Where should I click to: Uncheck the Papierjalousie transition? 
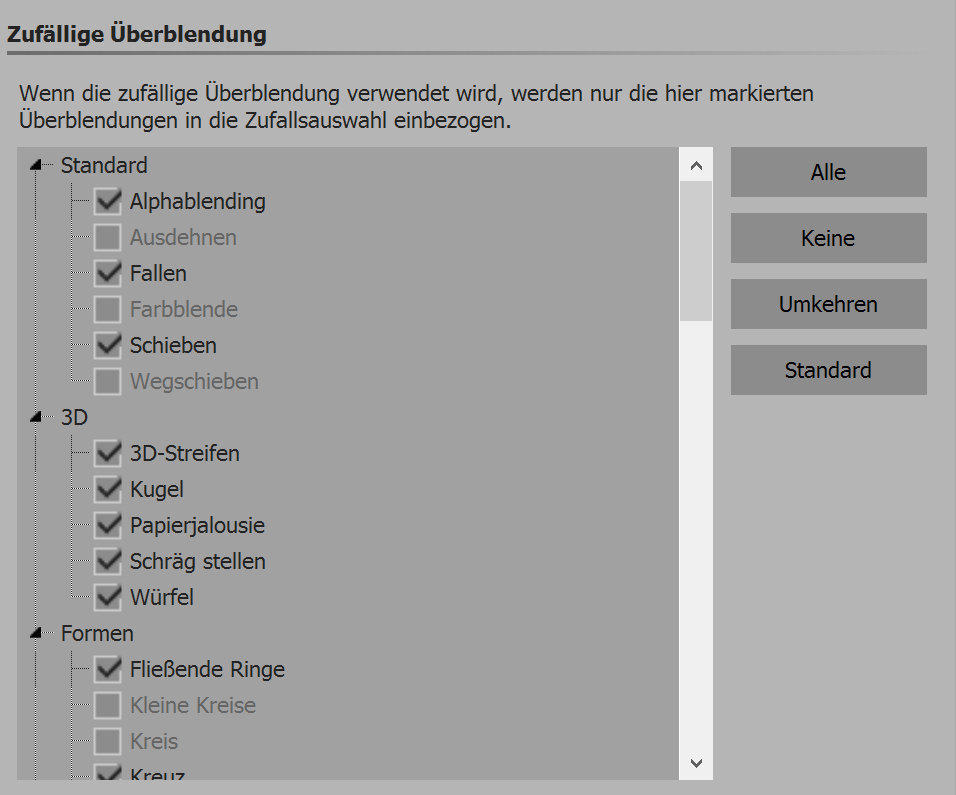point(108,525)
